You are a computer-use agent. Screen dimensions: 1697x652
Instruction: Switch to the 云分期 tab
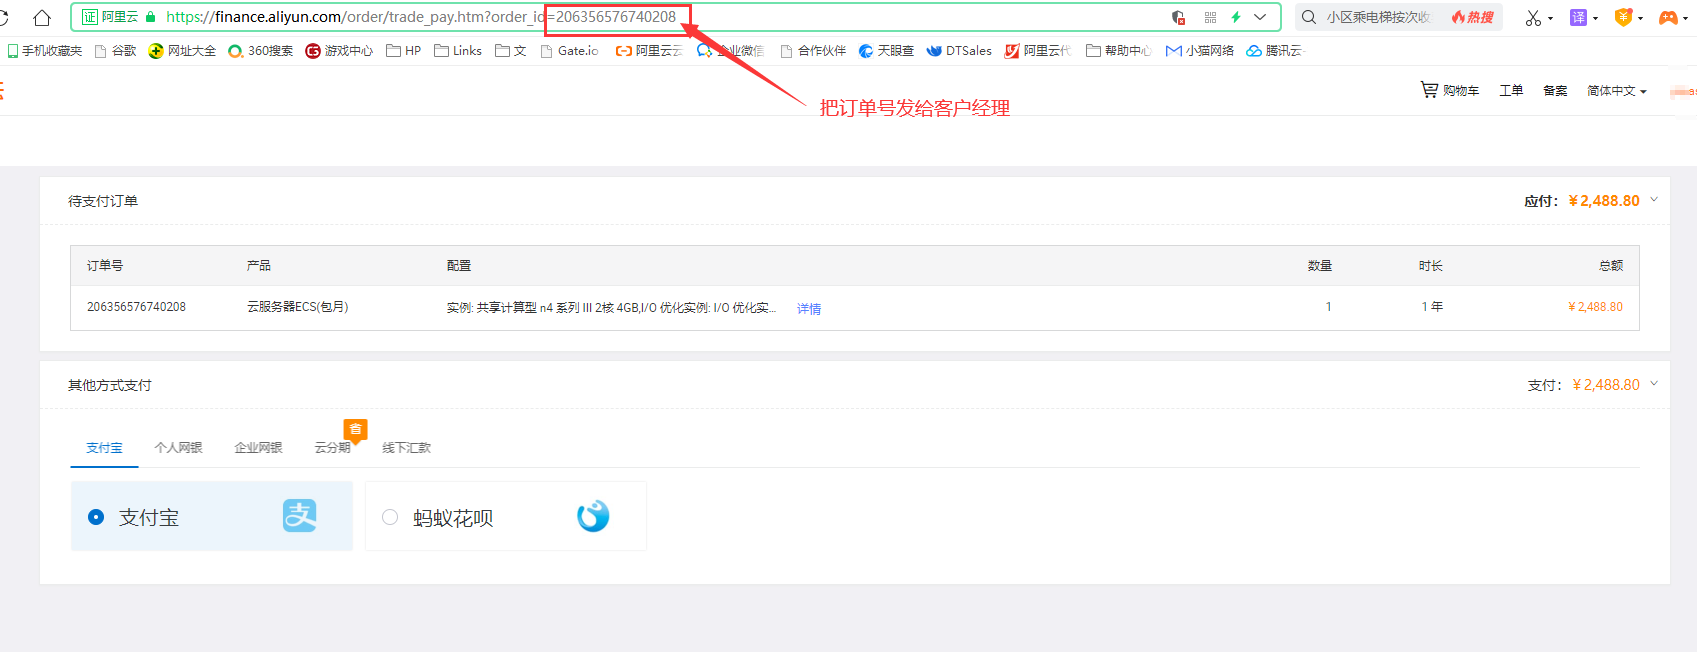332,448
